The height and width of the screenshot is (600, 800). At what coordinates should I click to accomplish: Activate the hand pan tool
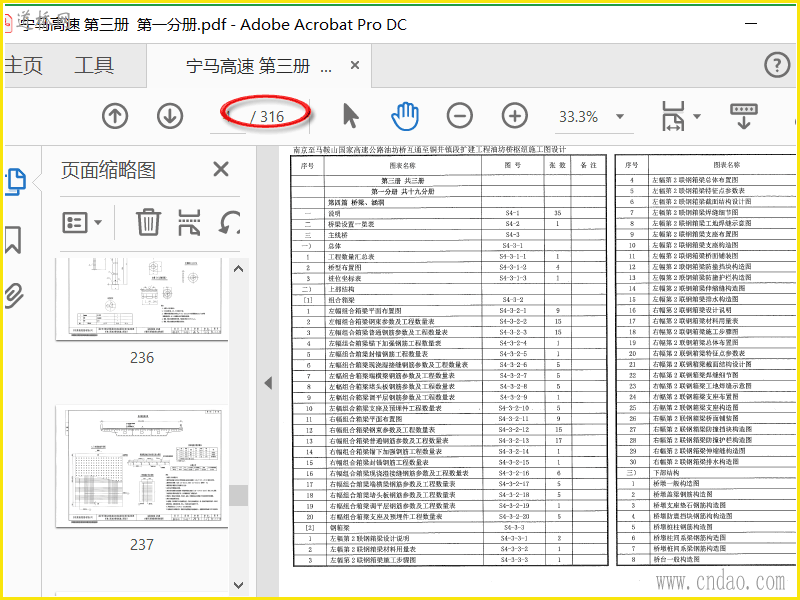(x=405, y=116)
